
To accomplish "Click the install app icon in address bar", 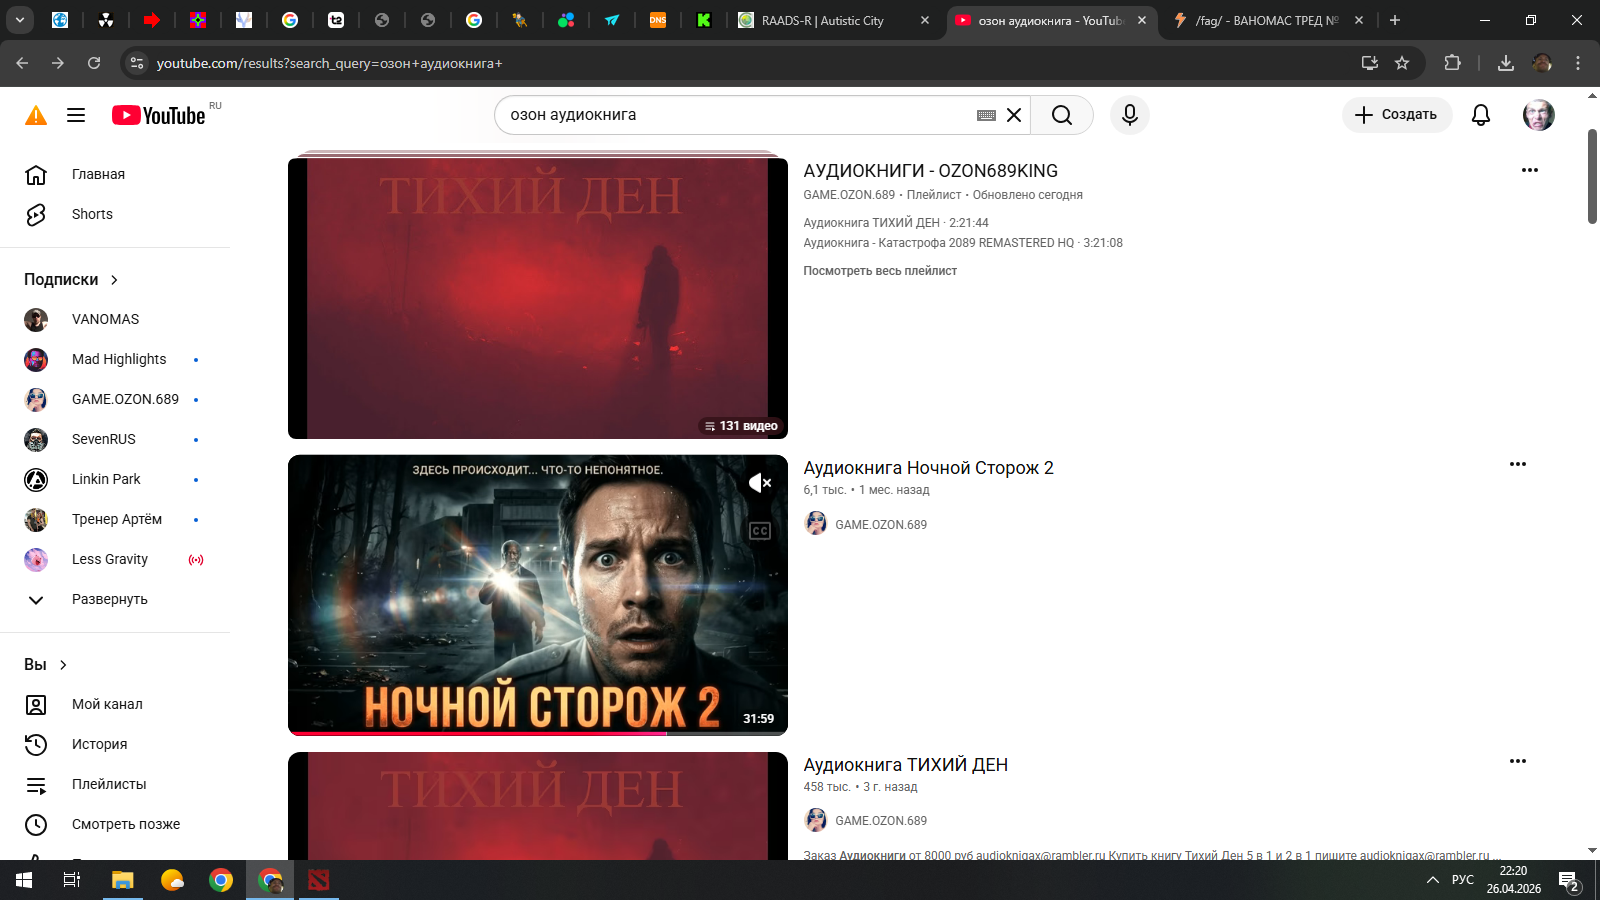I will pos(1370,63).
